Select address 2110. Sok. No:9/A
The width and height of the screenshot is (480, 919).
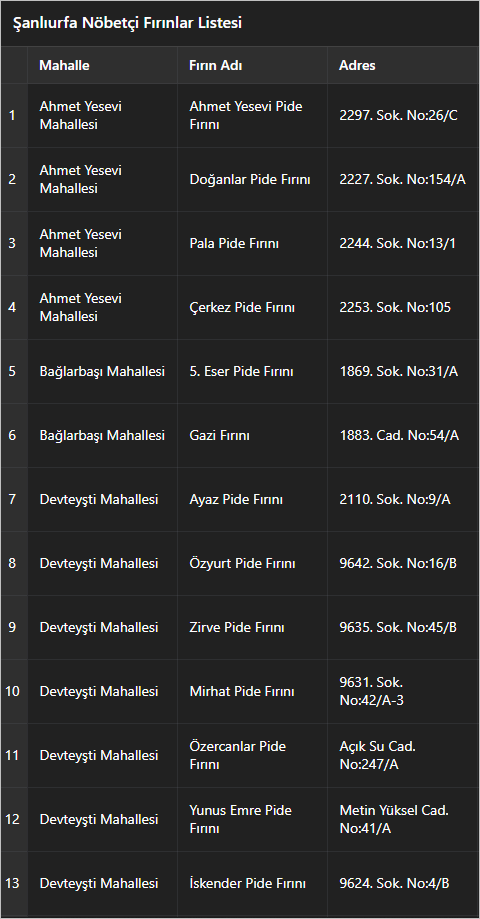395,499
